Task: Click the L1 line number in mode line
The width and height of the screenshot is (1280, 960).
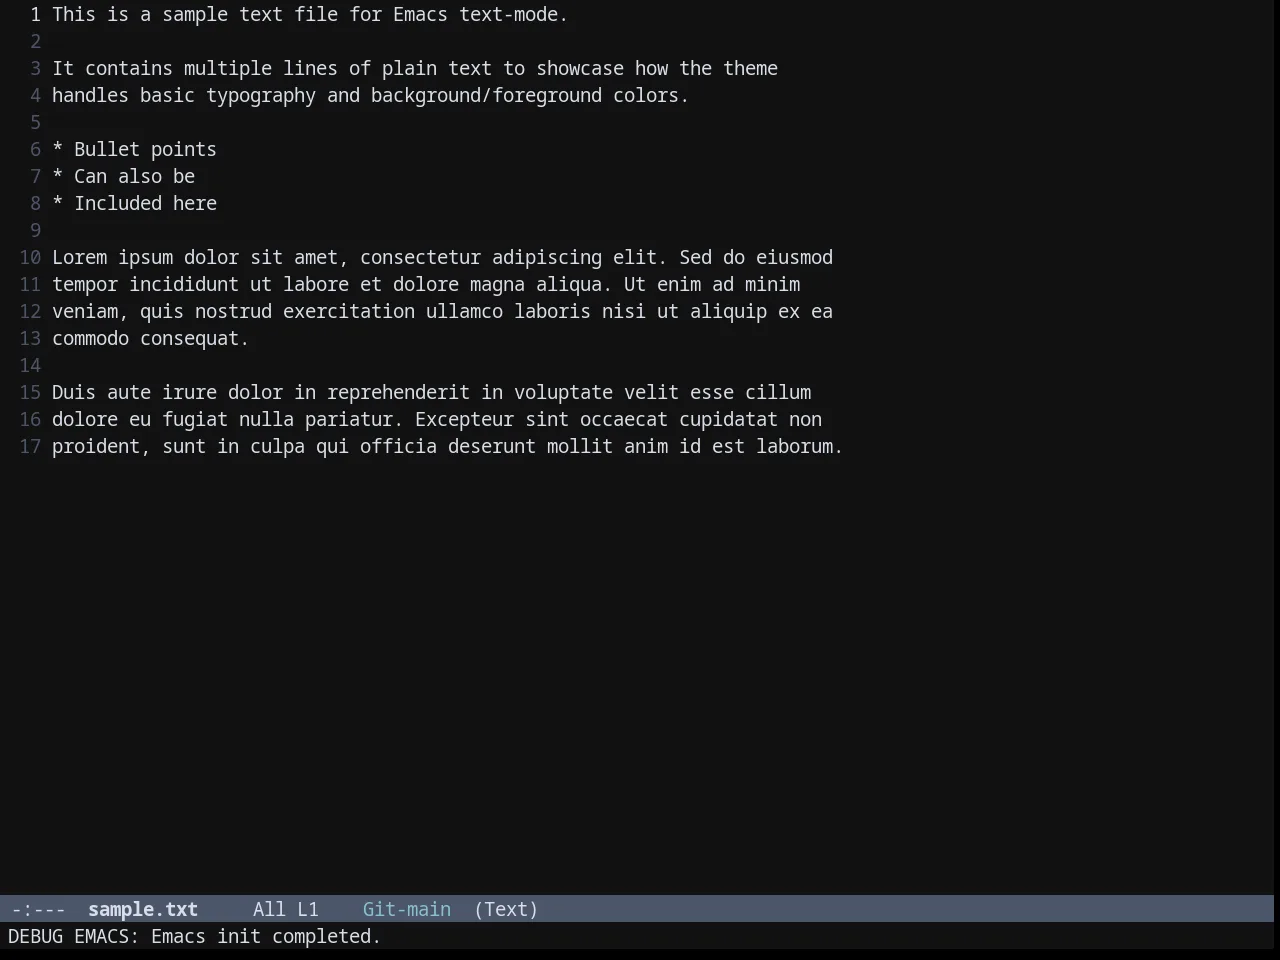Action: point(308,909)
